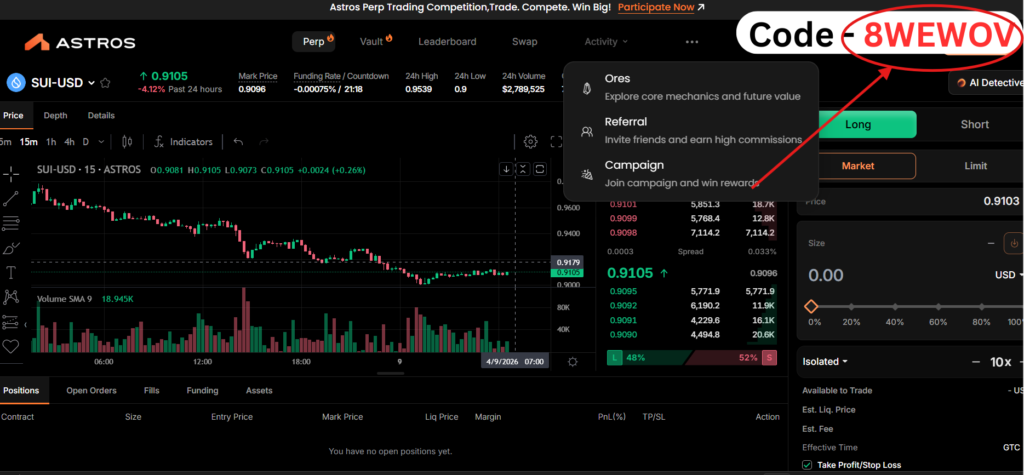Screen dimensions: 1024x475
Task: Open the Swap page
Action: click(x=524, y=42)
